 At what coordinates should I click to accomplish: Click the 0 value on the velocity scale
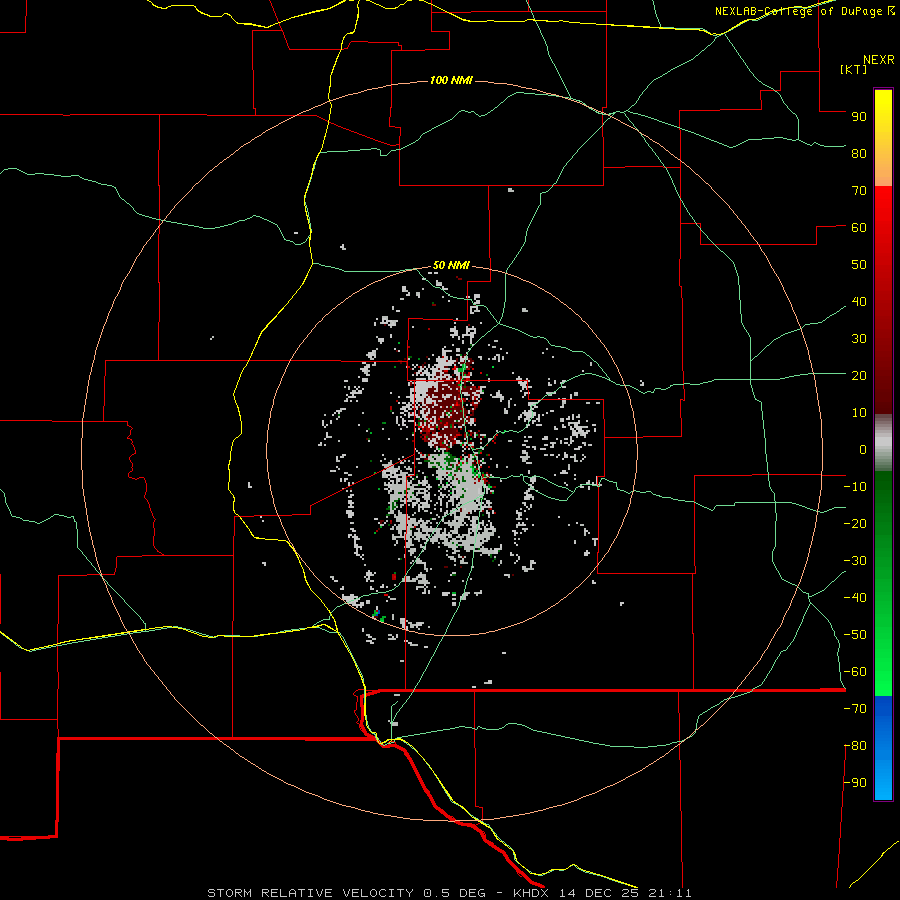click(863, 449)
